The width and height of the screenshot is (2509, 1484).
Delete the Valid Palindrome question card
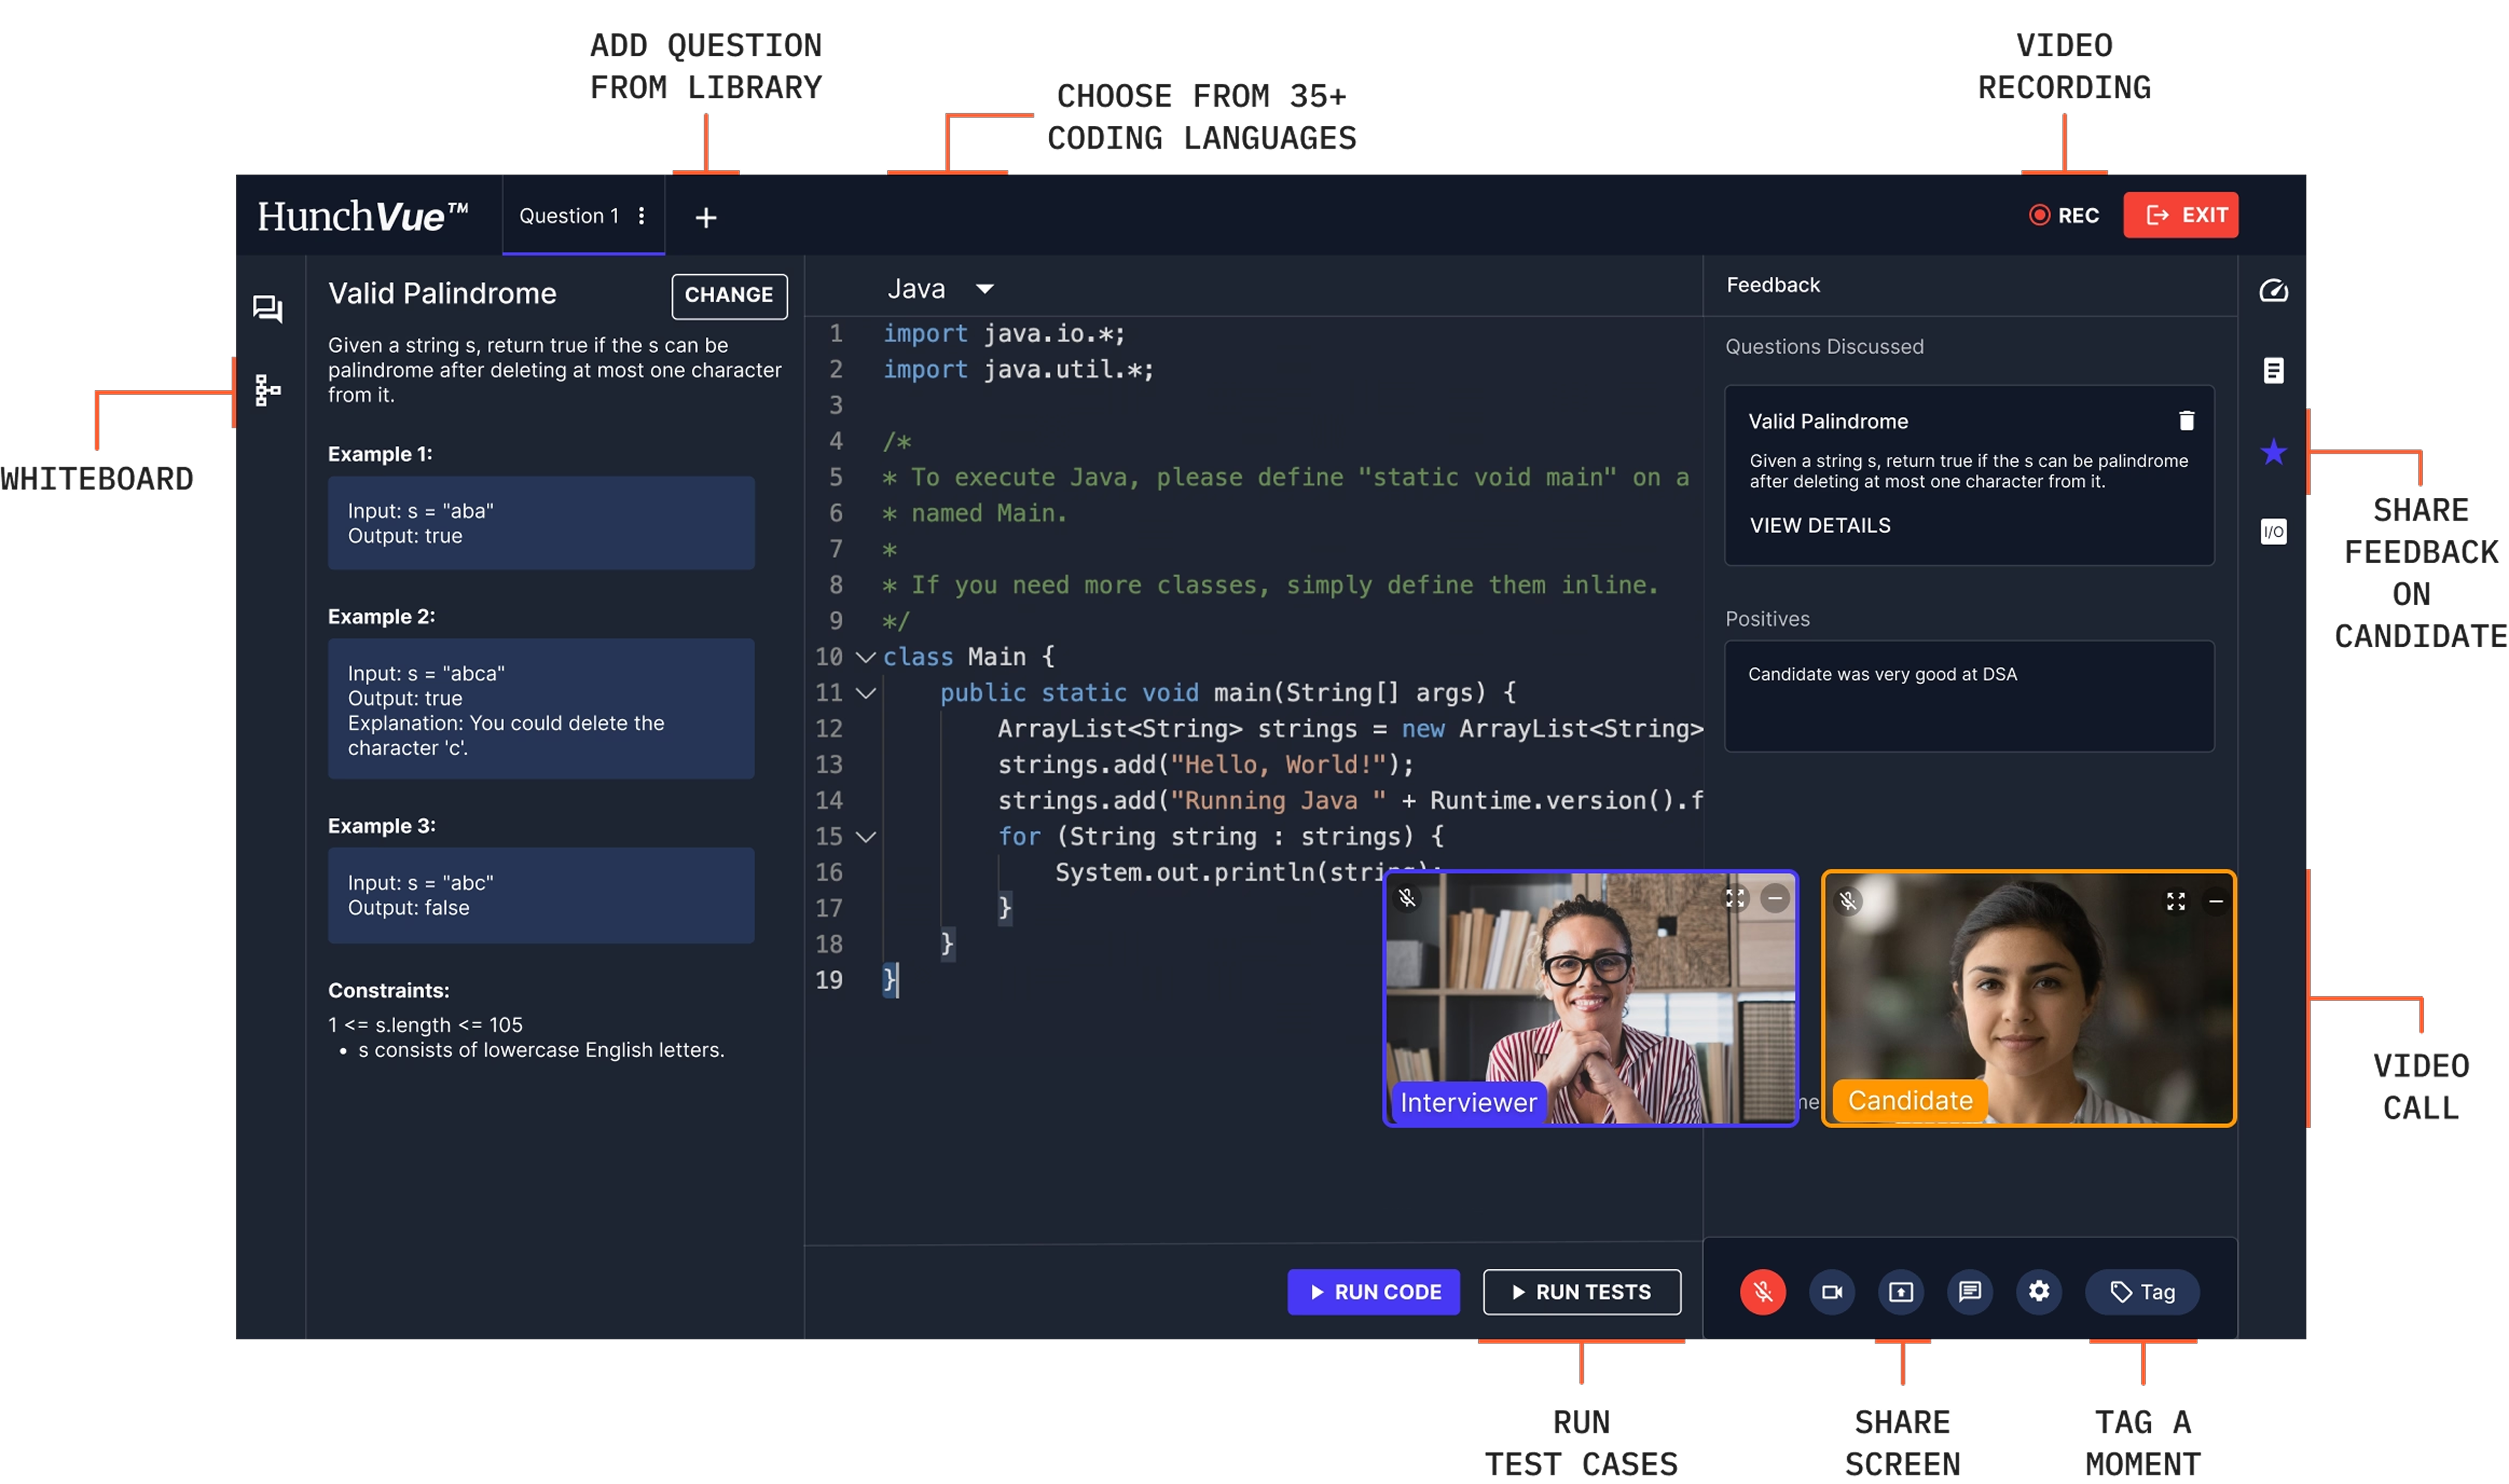tap(2186, 421)
